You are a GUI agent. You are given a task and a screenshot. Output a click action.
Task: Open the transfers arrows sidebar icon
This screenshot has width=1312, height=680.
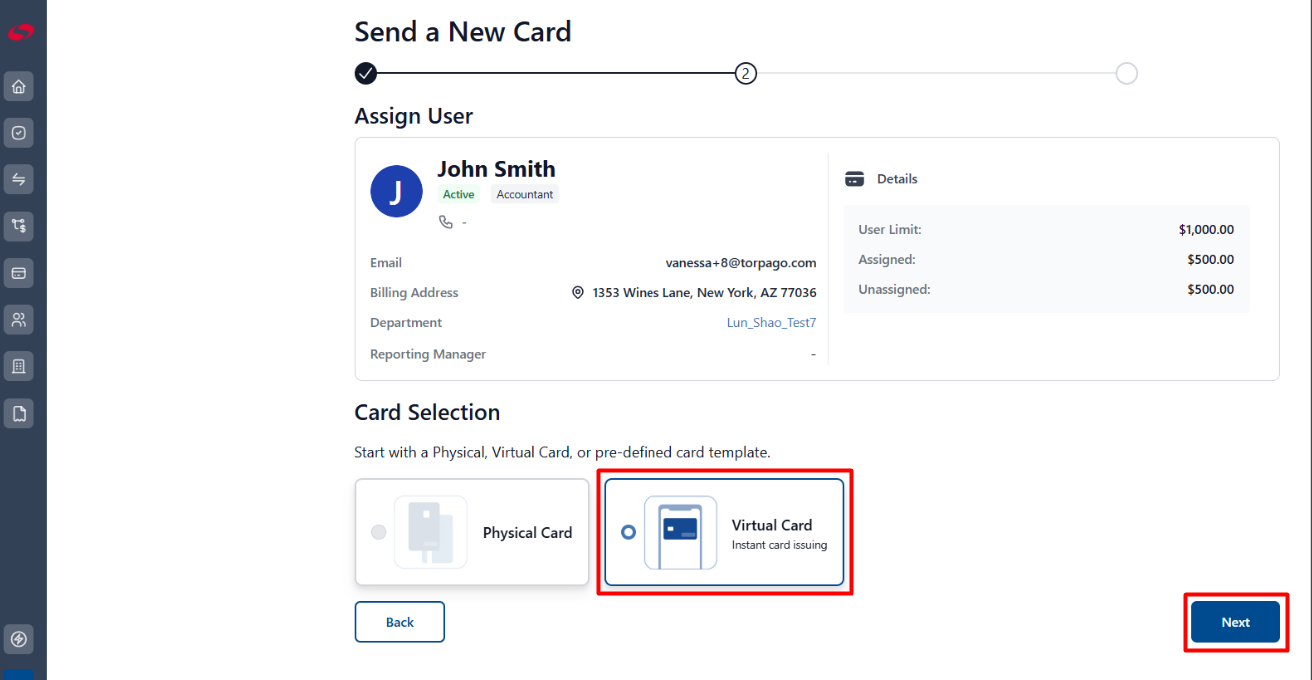tap(18, 180)
